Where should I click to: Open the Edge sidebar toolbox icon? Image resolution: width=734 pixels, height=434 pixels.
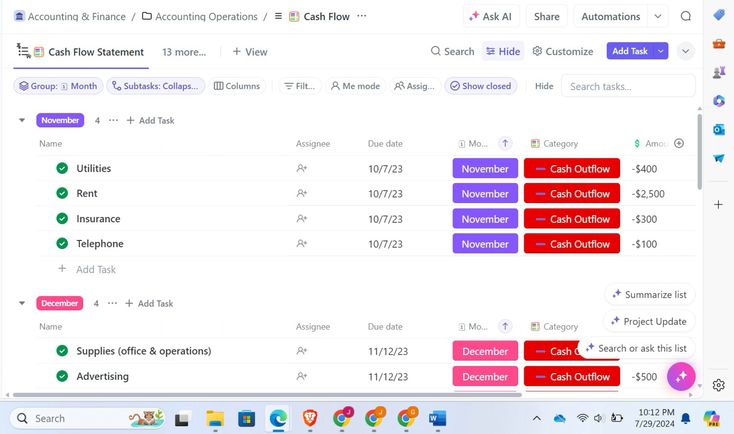click(x=719, y=44)
